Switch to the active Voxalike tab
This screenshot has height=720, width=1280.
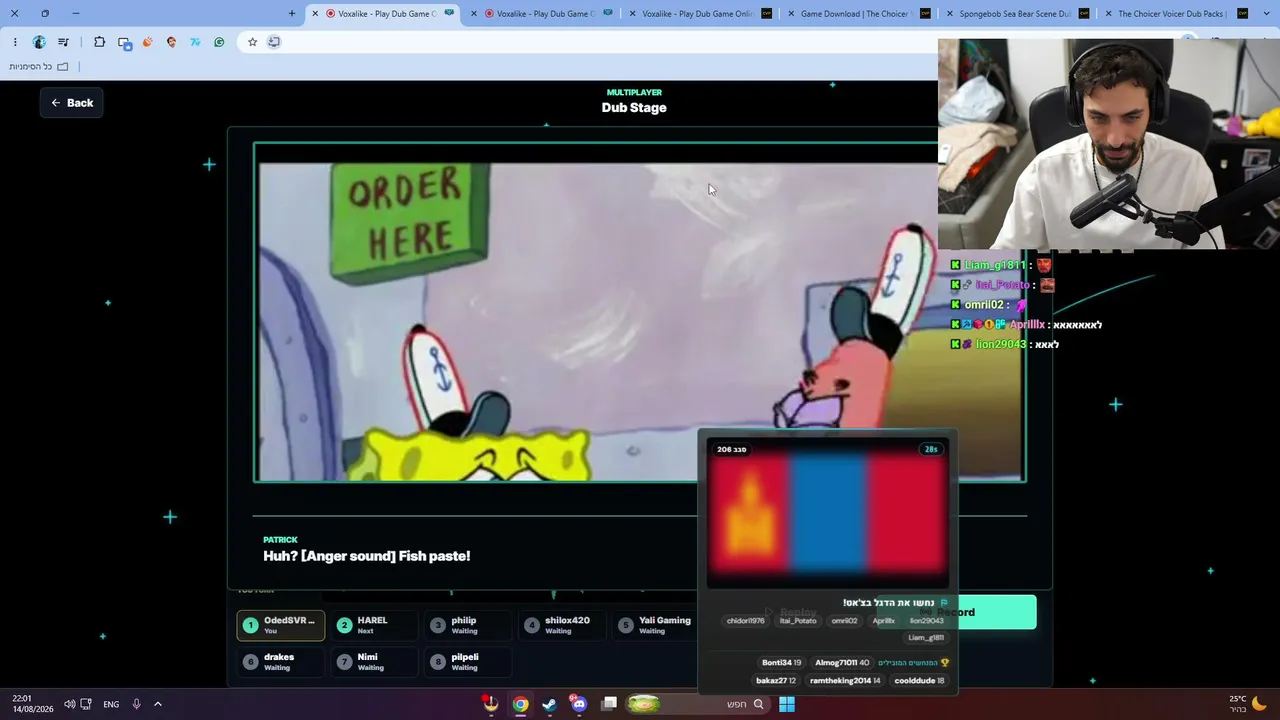[x=385, y=14]
